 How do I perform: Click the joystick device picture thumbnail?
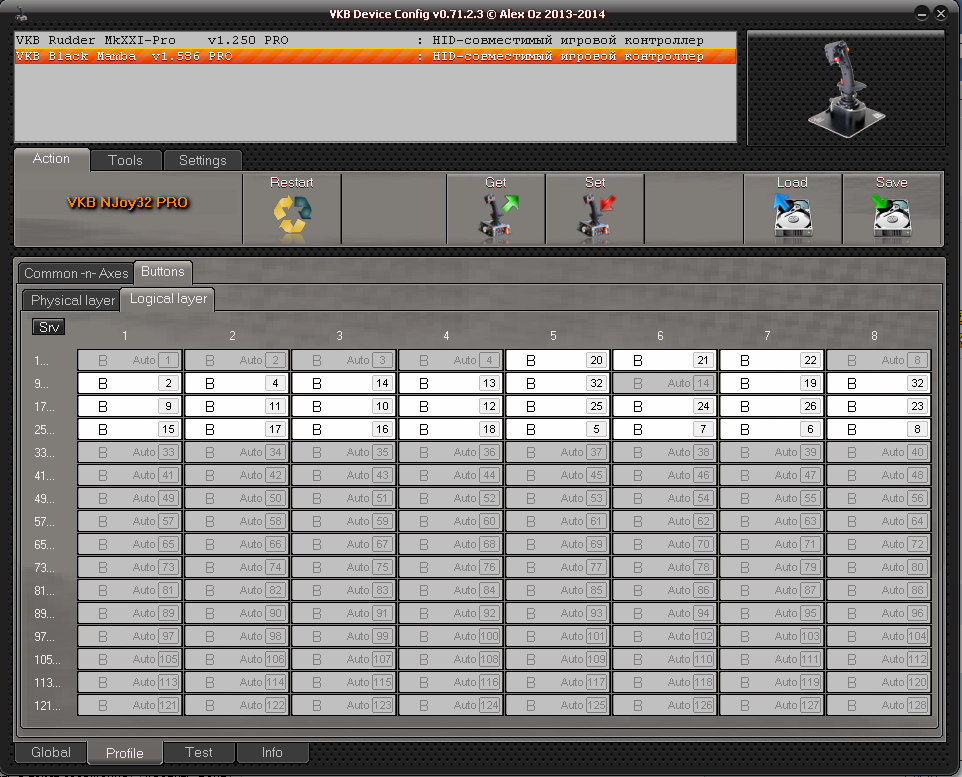(846, 88)
